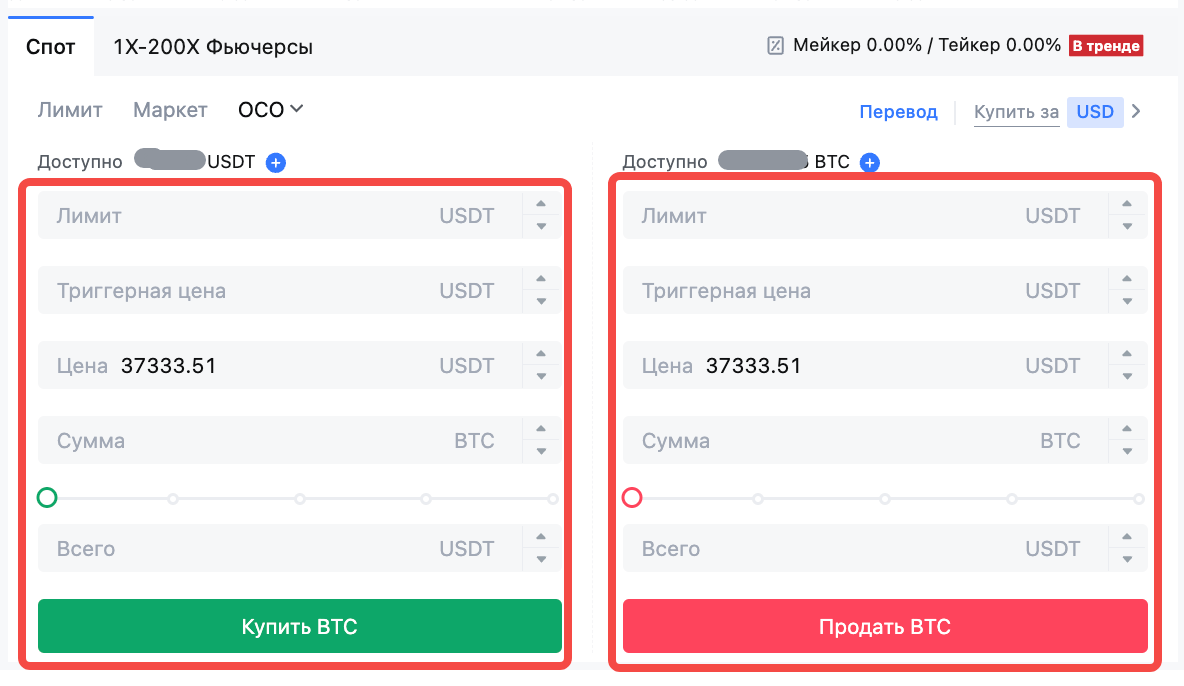This screenshot has width=1184, height=686.
Task: Increase the sell-side Цена with up arrow
Action: click(x=1127, y=354)
